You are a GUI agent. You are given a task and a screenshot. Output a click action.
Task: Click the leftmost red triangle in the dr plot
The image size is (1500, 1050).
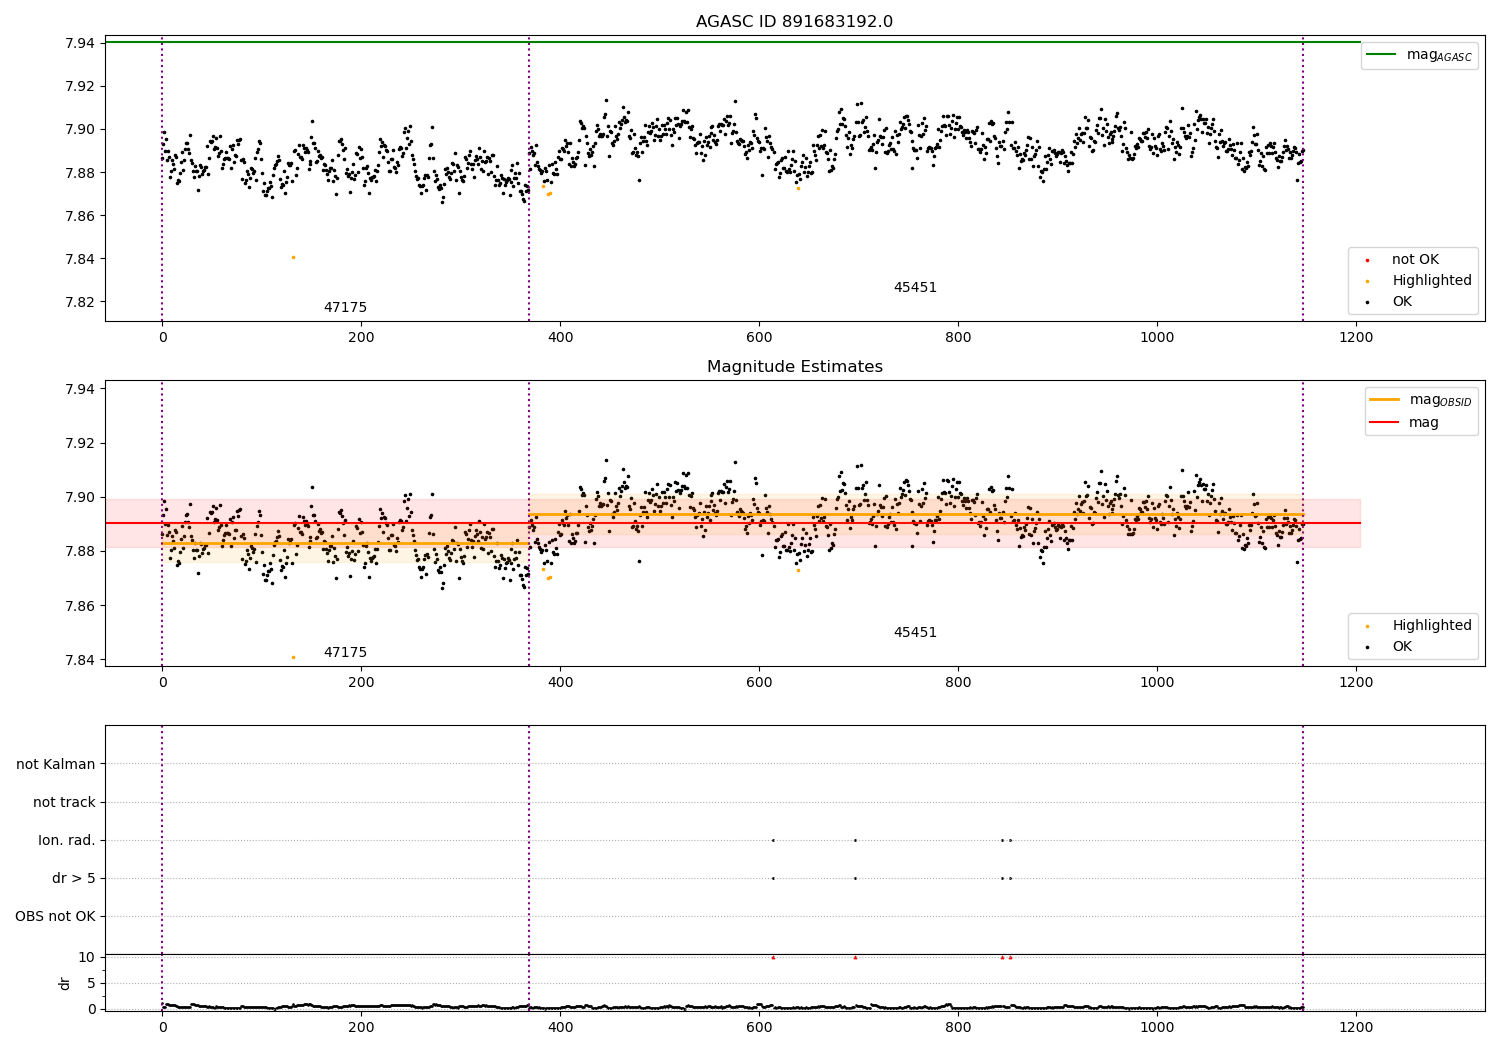point(773,957)
